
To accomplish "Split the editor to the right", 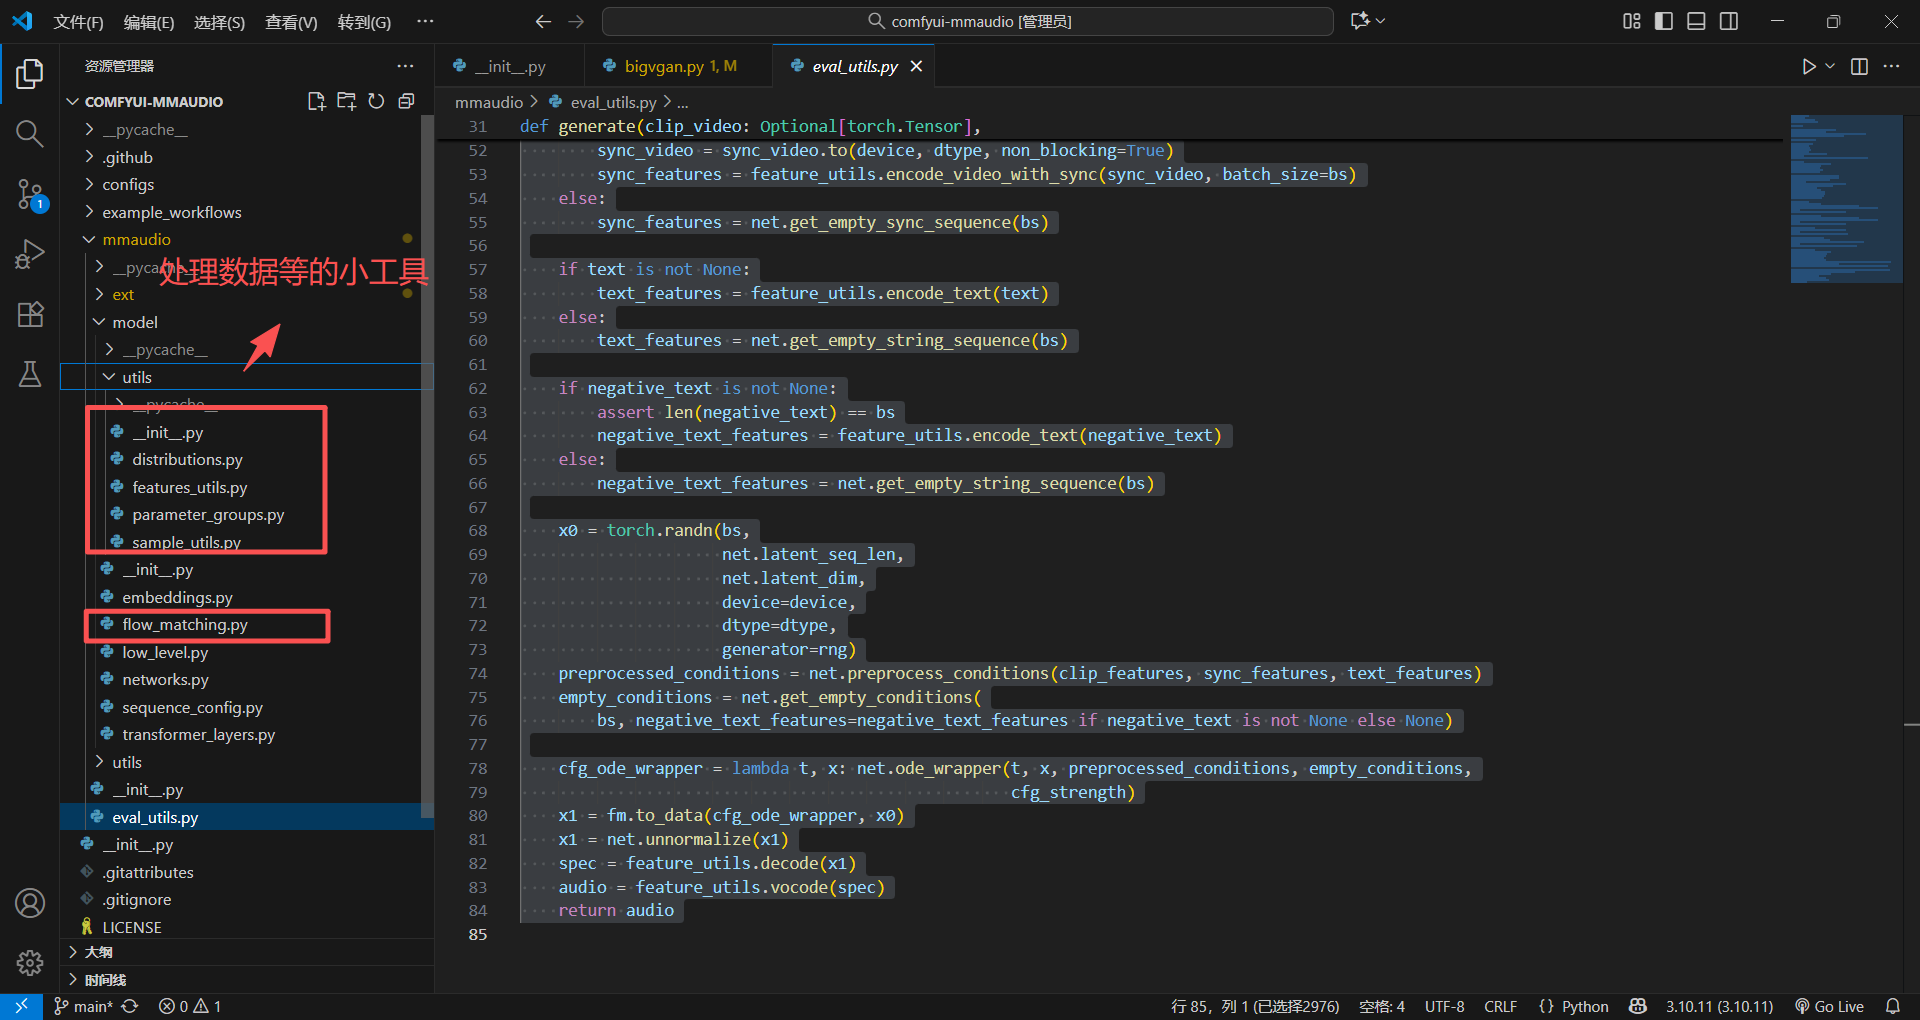I will click(x=1859, y=66).
